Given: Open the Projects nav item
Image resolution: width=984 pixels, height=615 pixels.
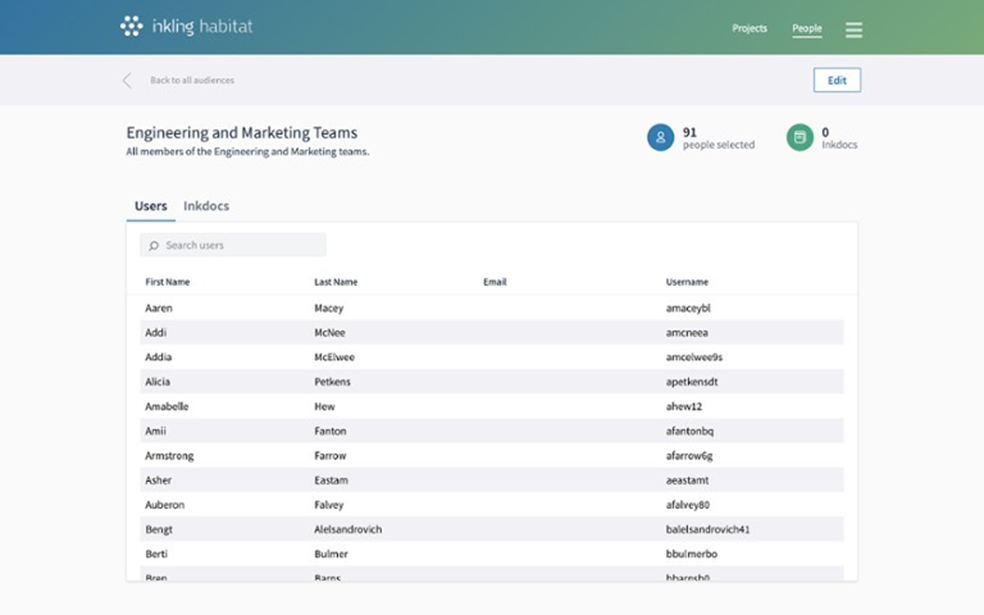Looking at the screenshot, I should coord(749,29).
